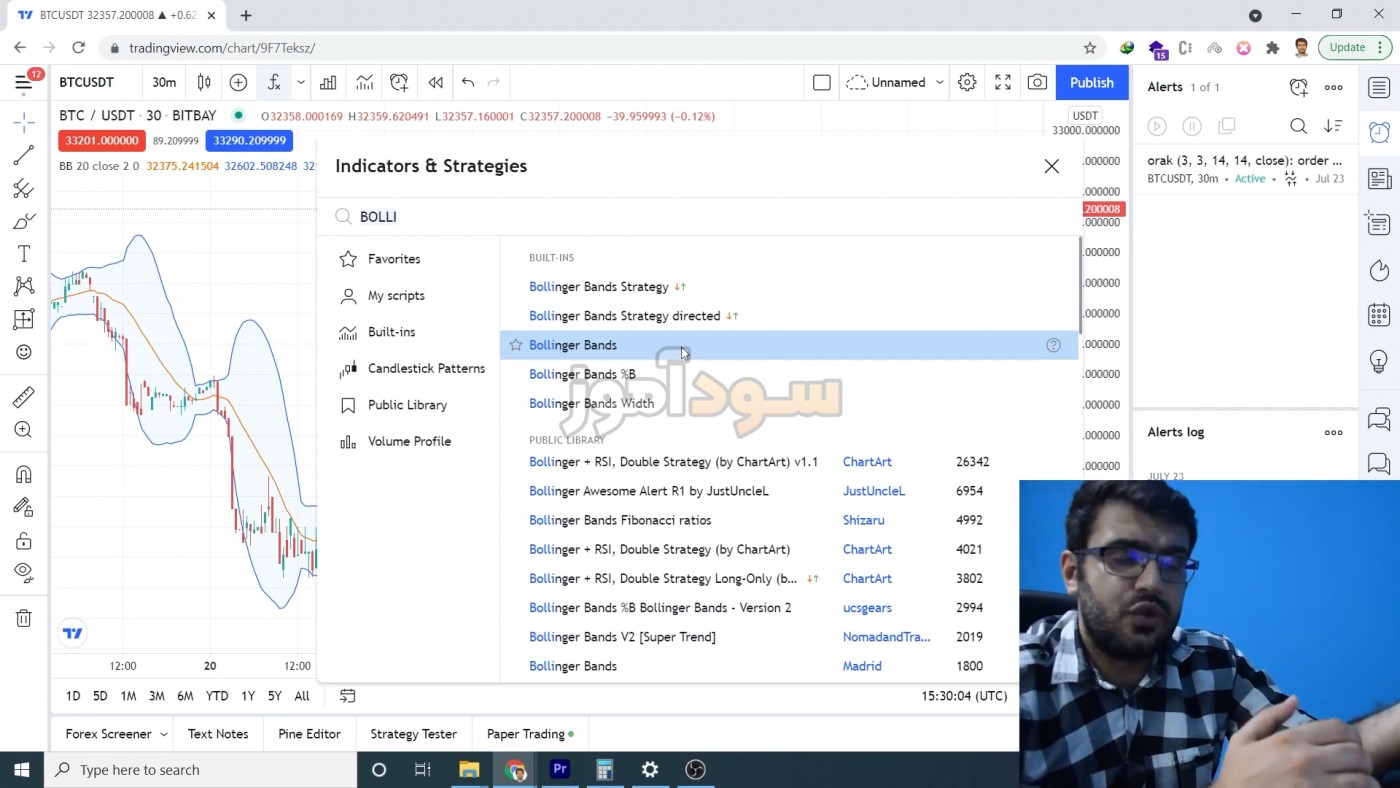
Task: Open financials bar chart icon
Action: [x=328, y=82]
